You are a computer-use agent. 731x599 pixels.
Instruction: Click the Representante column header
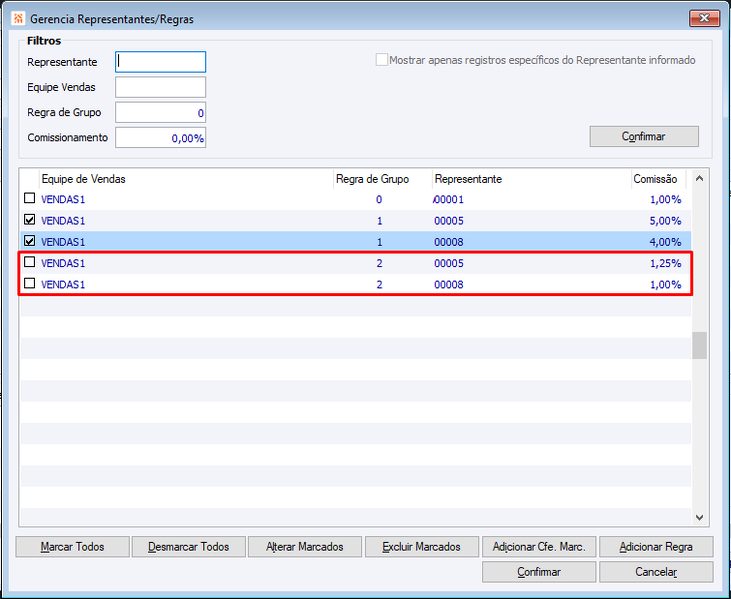pyautogui.click(x=531, y=179)
